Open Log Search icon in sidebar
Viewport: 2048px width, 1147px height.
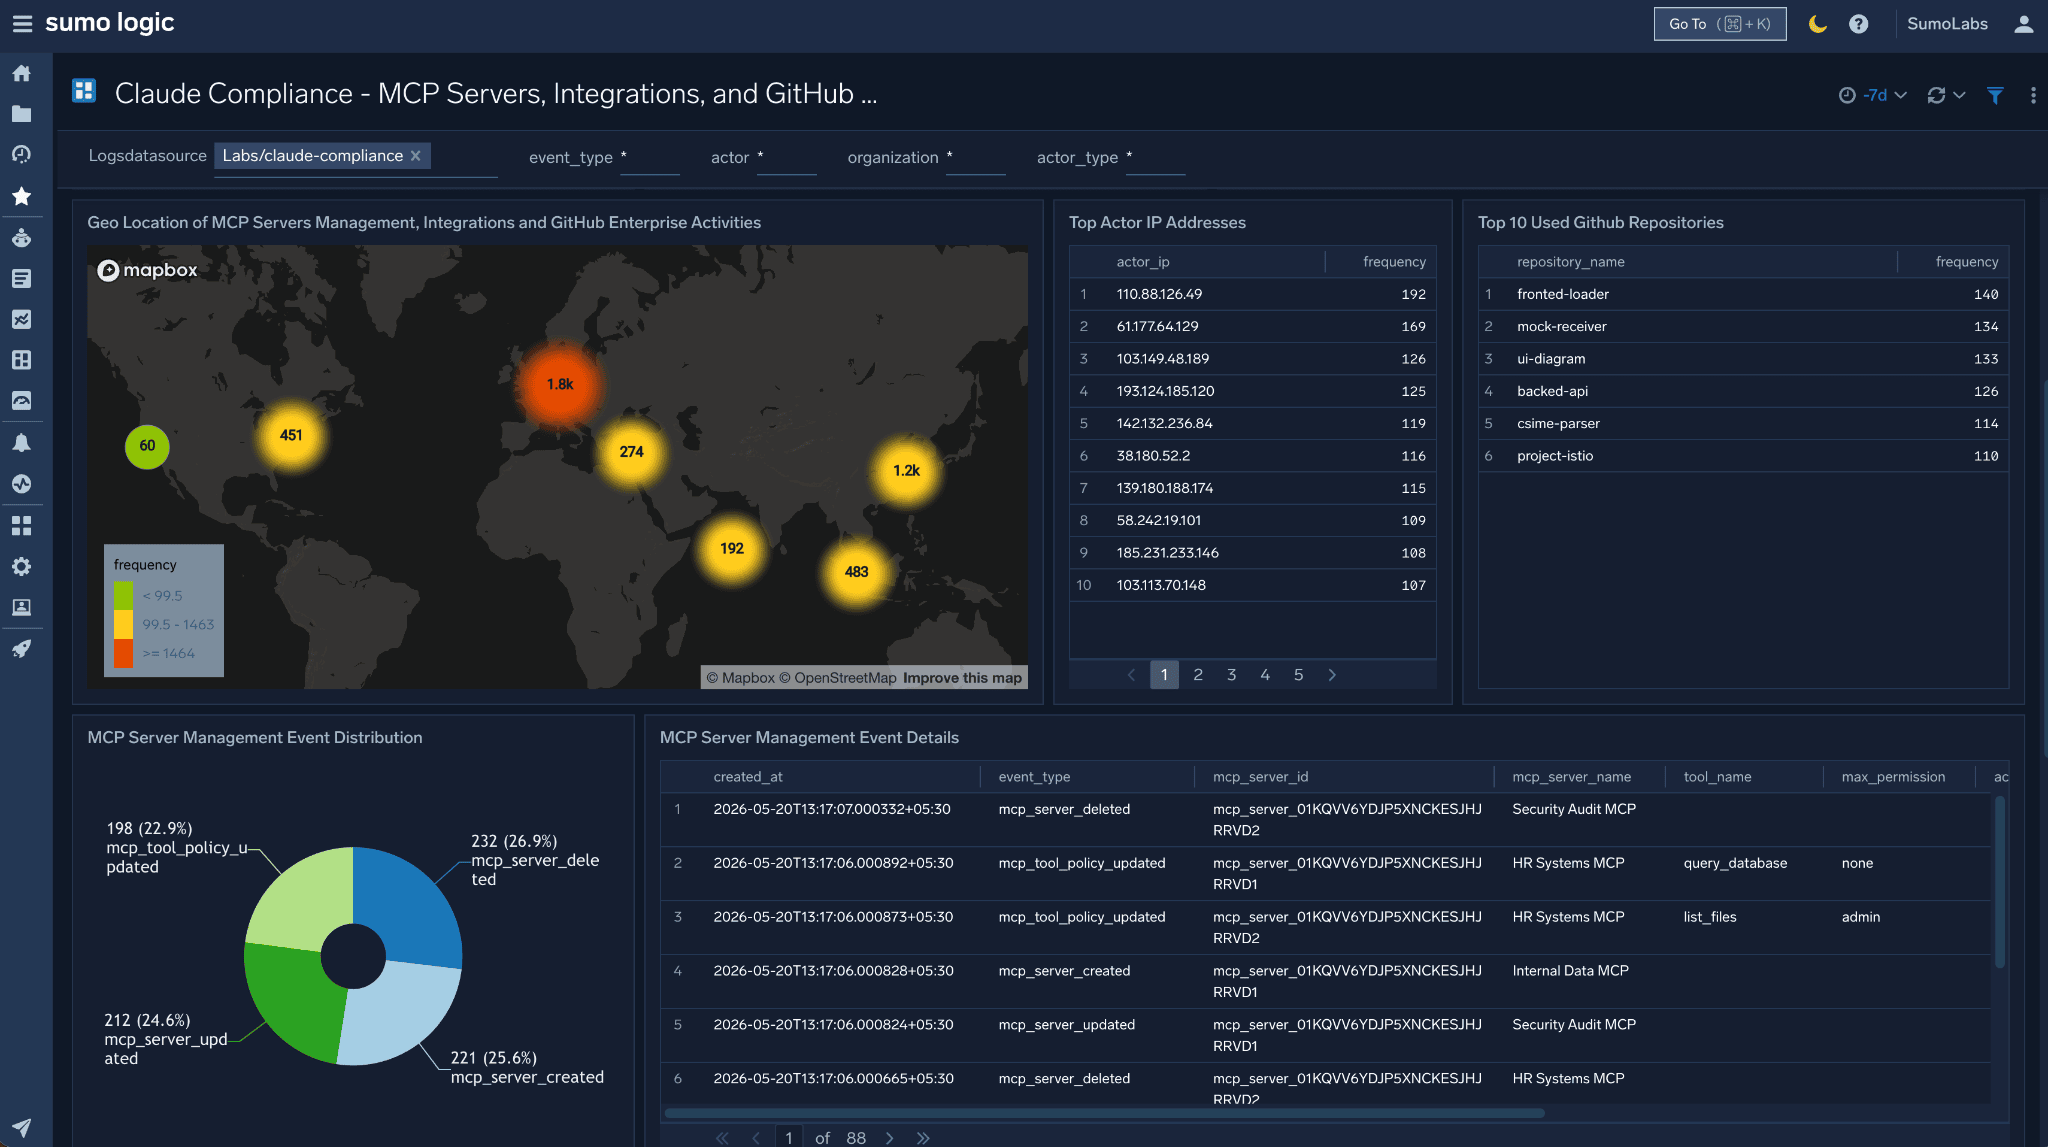tap(21, 278)
